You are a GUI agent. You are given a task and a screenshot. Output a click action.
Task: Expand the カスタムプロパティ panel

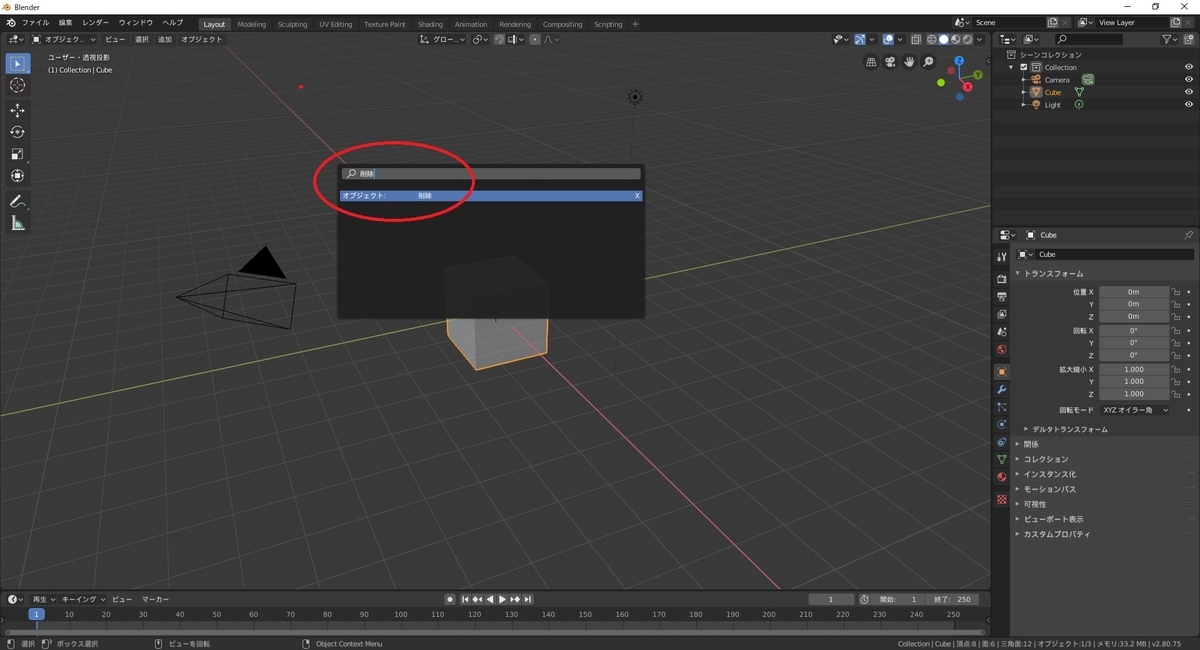(x=1056, y=534)
